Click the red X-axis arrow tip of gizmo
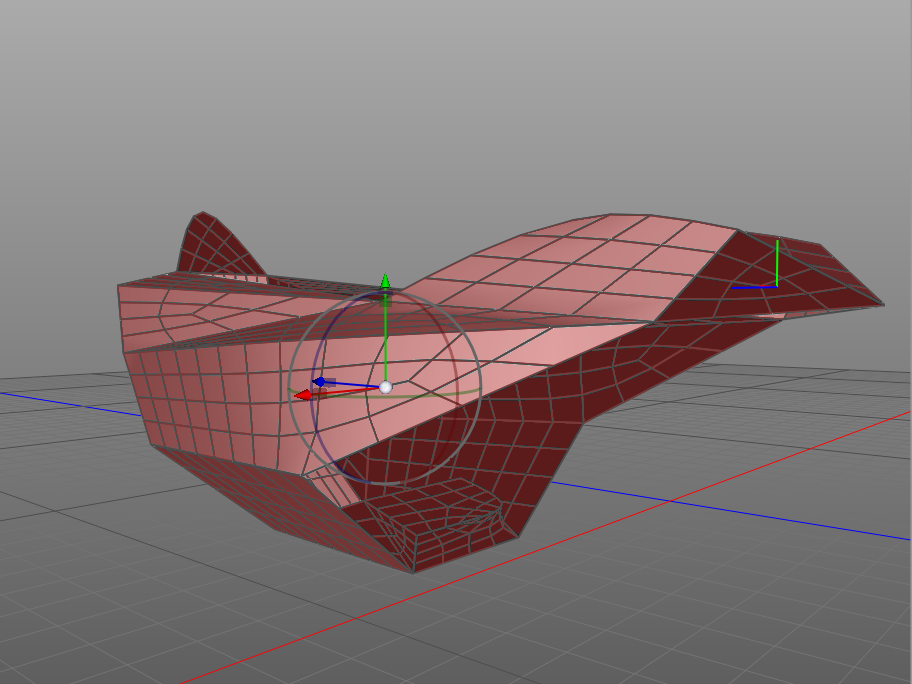 [x=303, y=396]
